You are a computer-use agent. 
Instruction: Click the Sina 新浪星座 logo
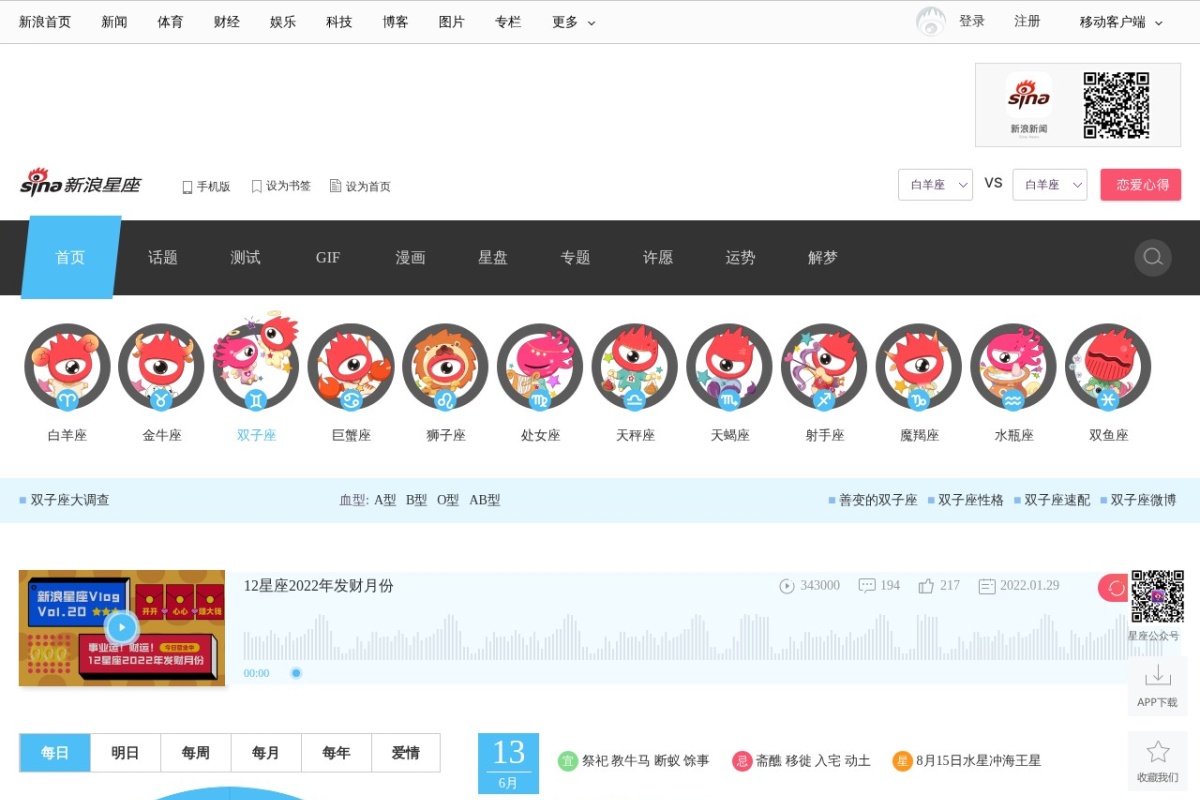click(x=81, y=183)
